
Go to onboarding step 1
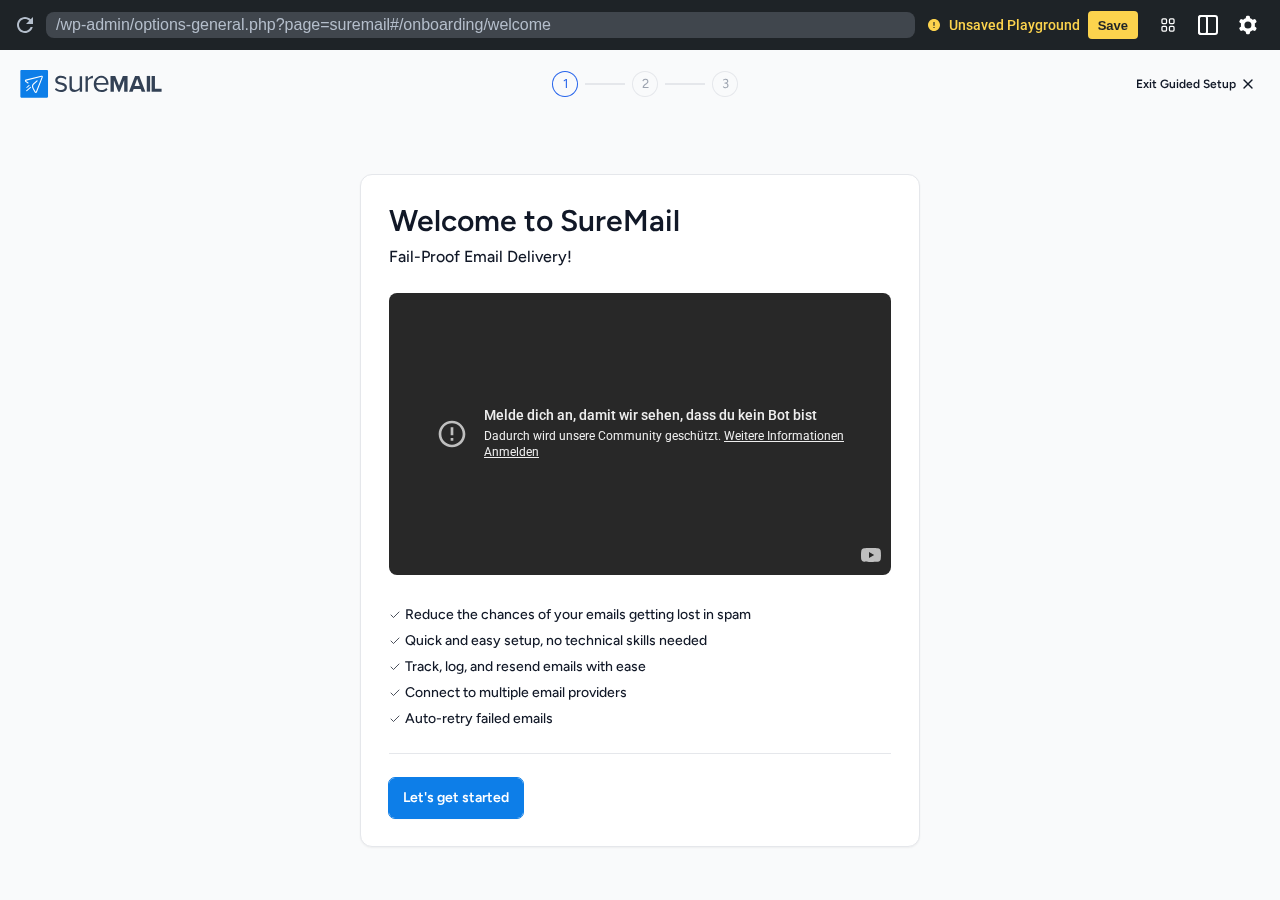pos(565,84)
